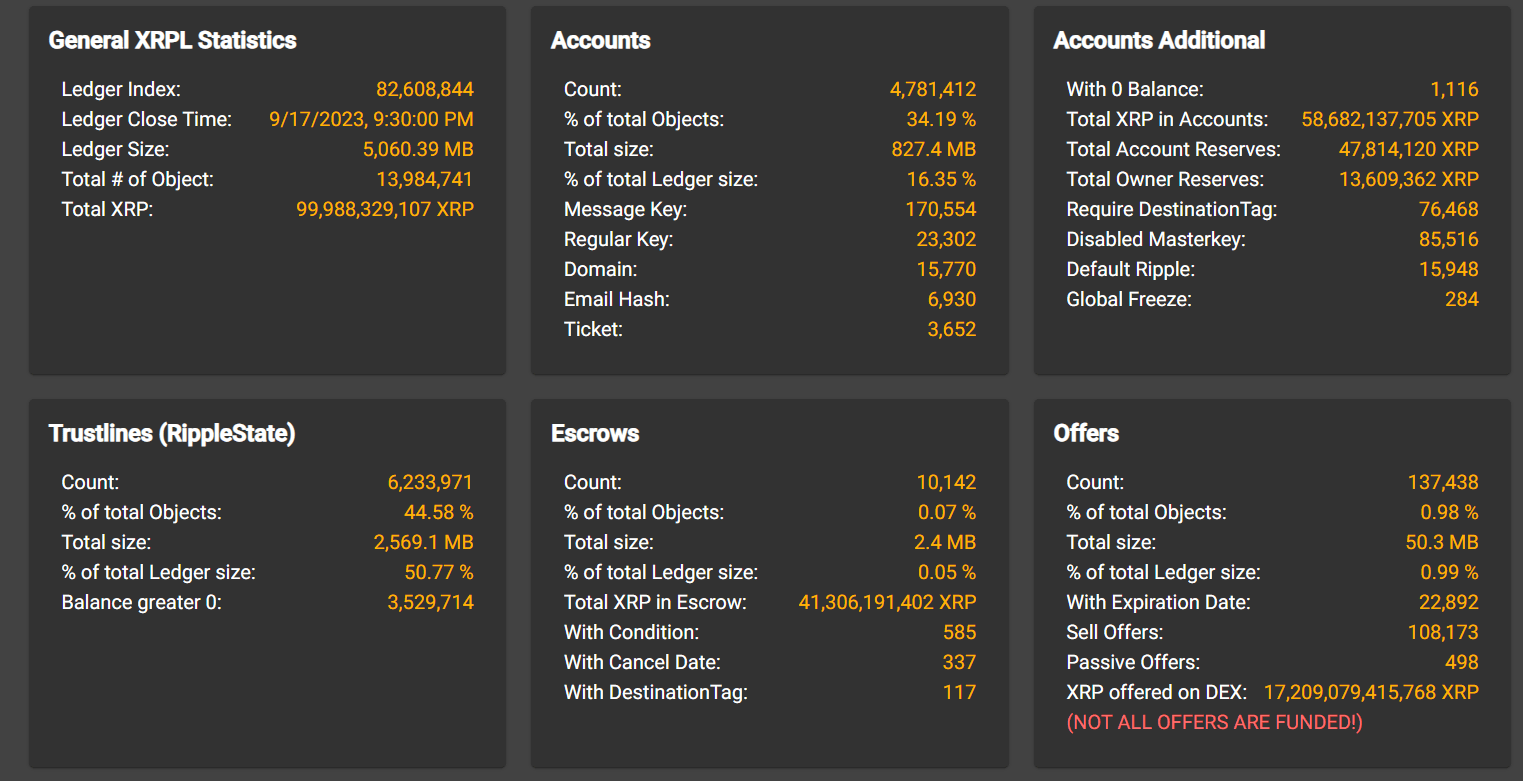This screenshot has height=781, width=1523.
Task: Click XRP offered on DEX value 17,209,079,415,768 XRP
Action: [1372, 692]
